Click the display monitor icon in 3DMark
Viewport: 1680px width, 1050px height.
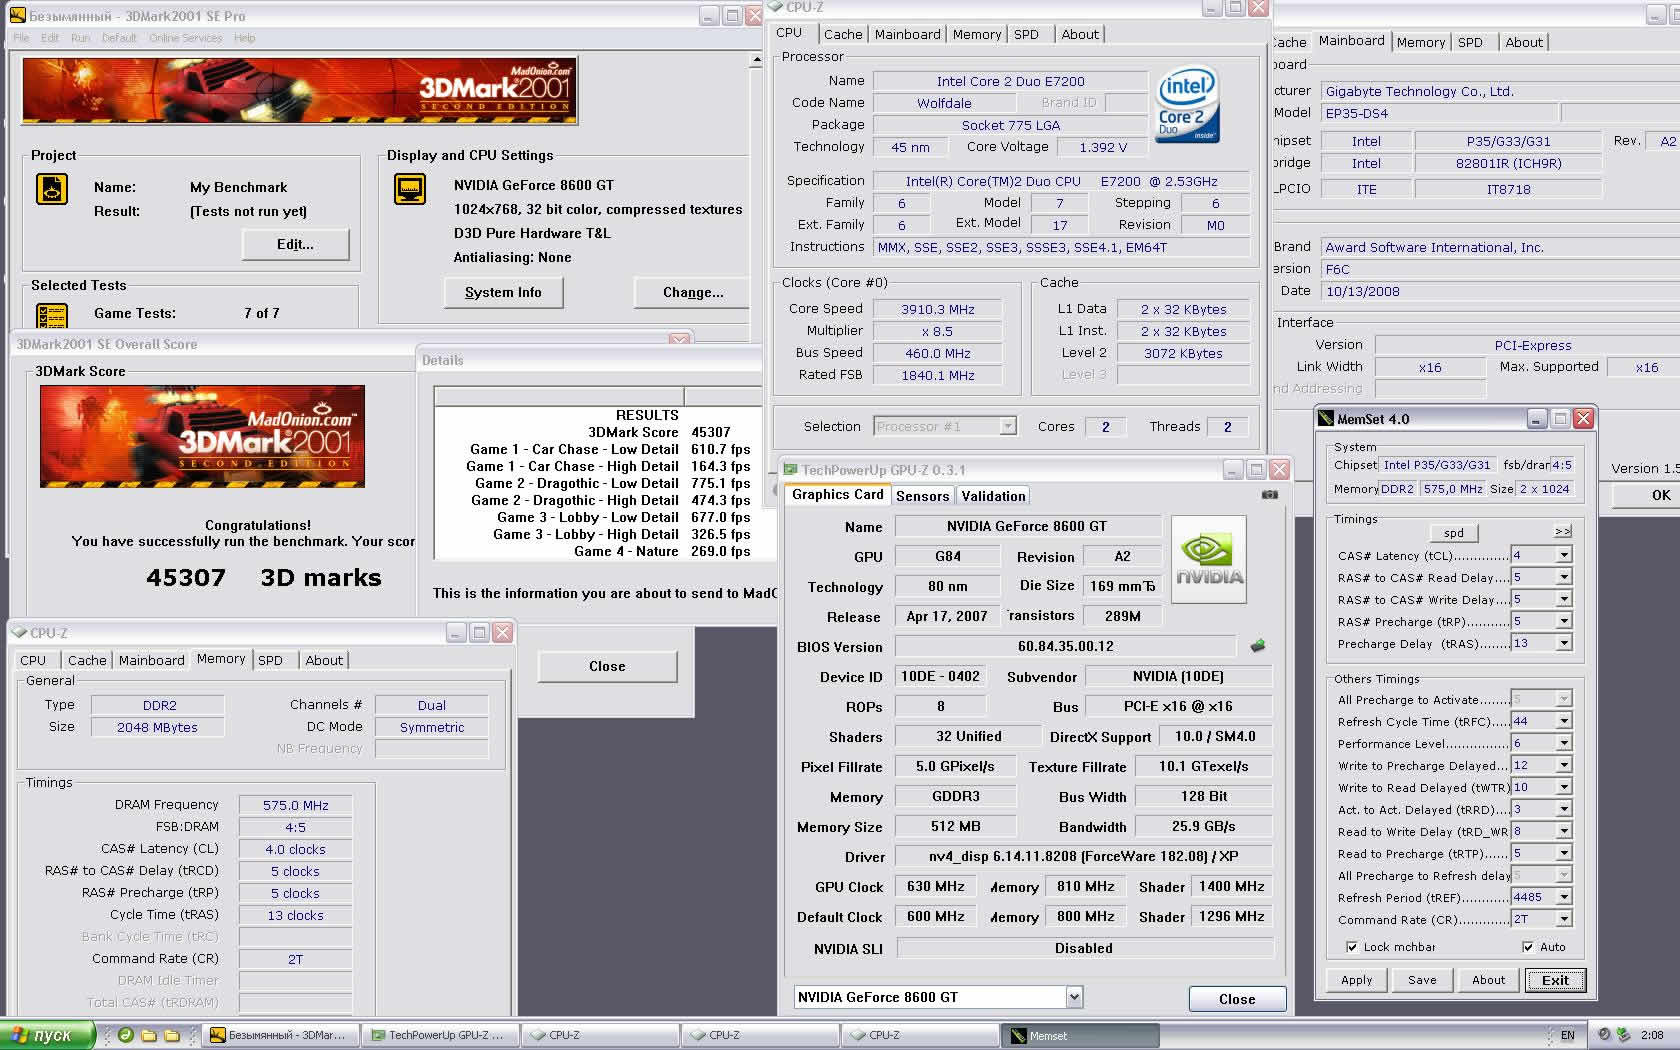click(x=410, y=189)
